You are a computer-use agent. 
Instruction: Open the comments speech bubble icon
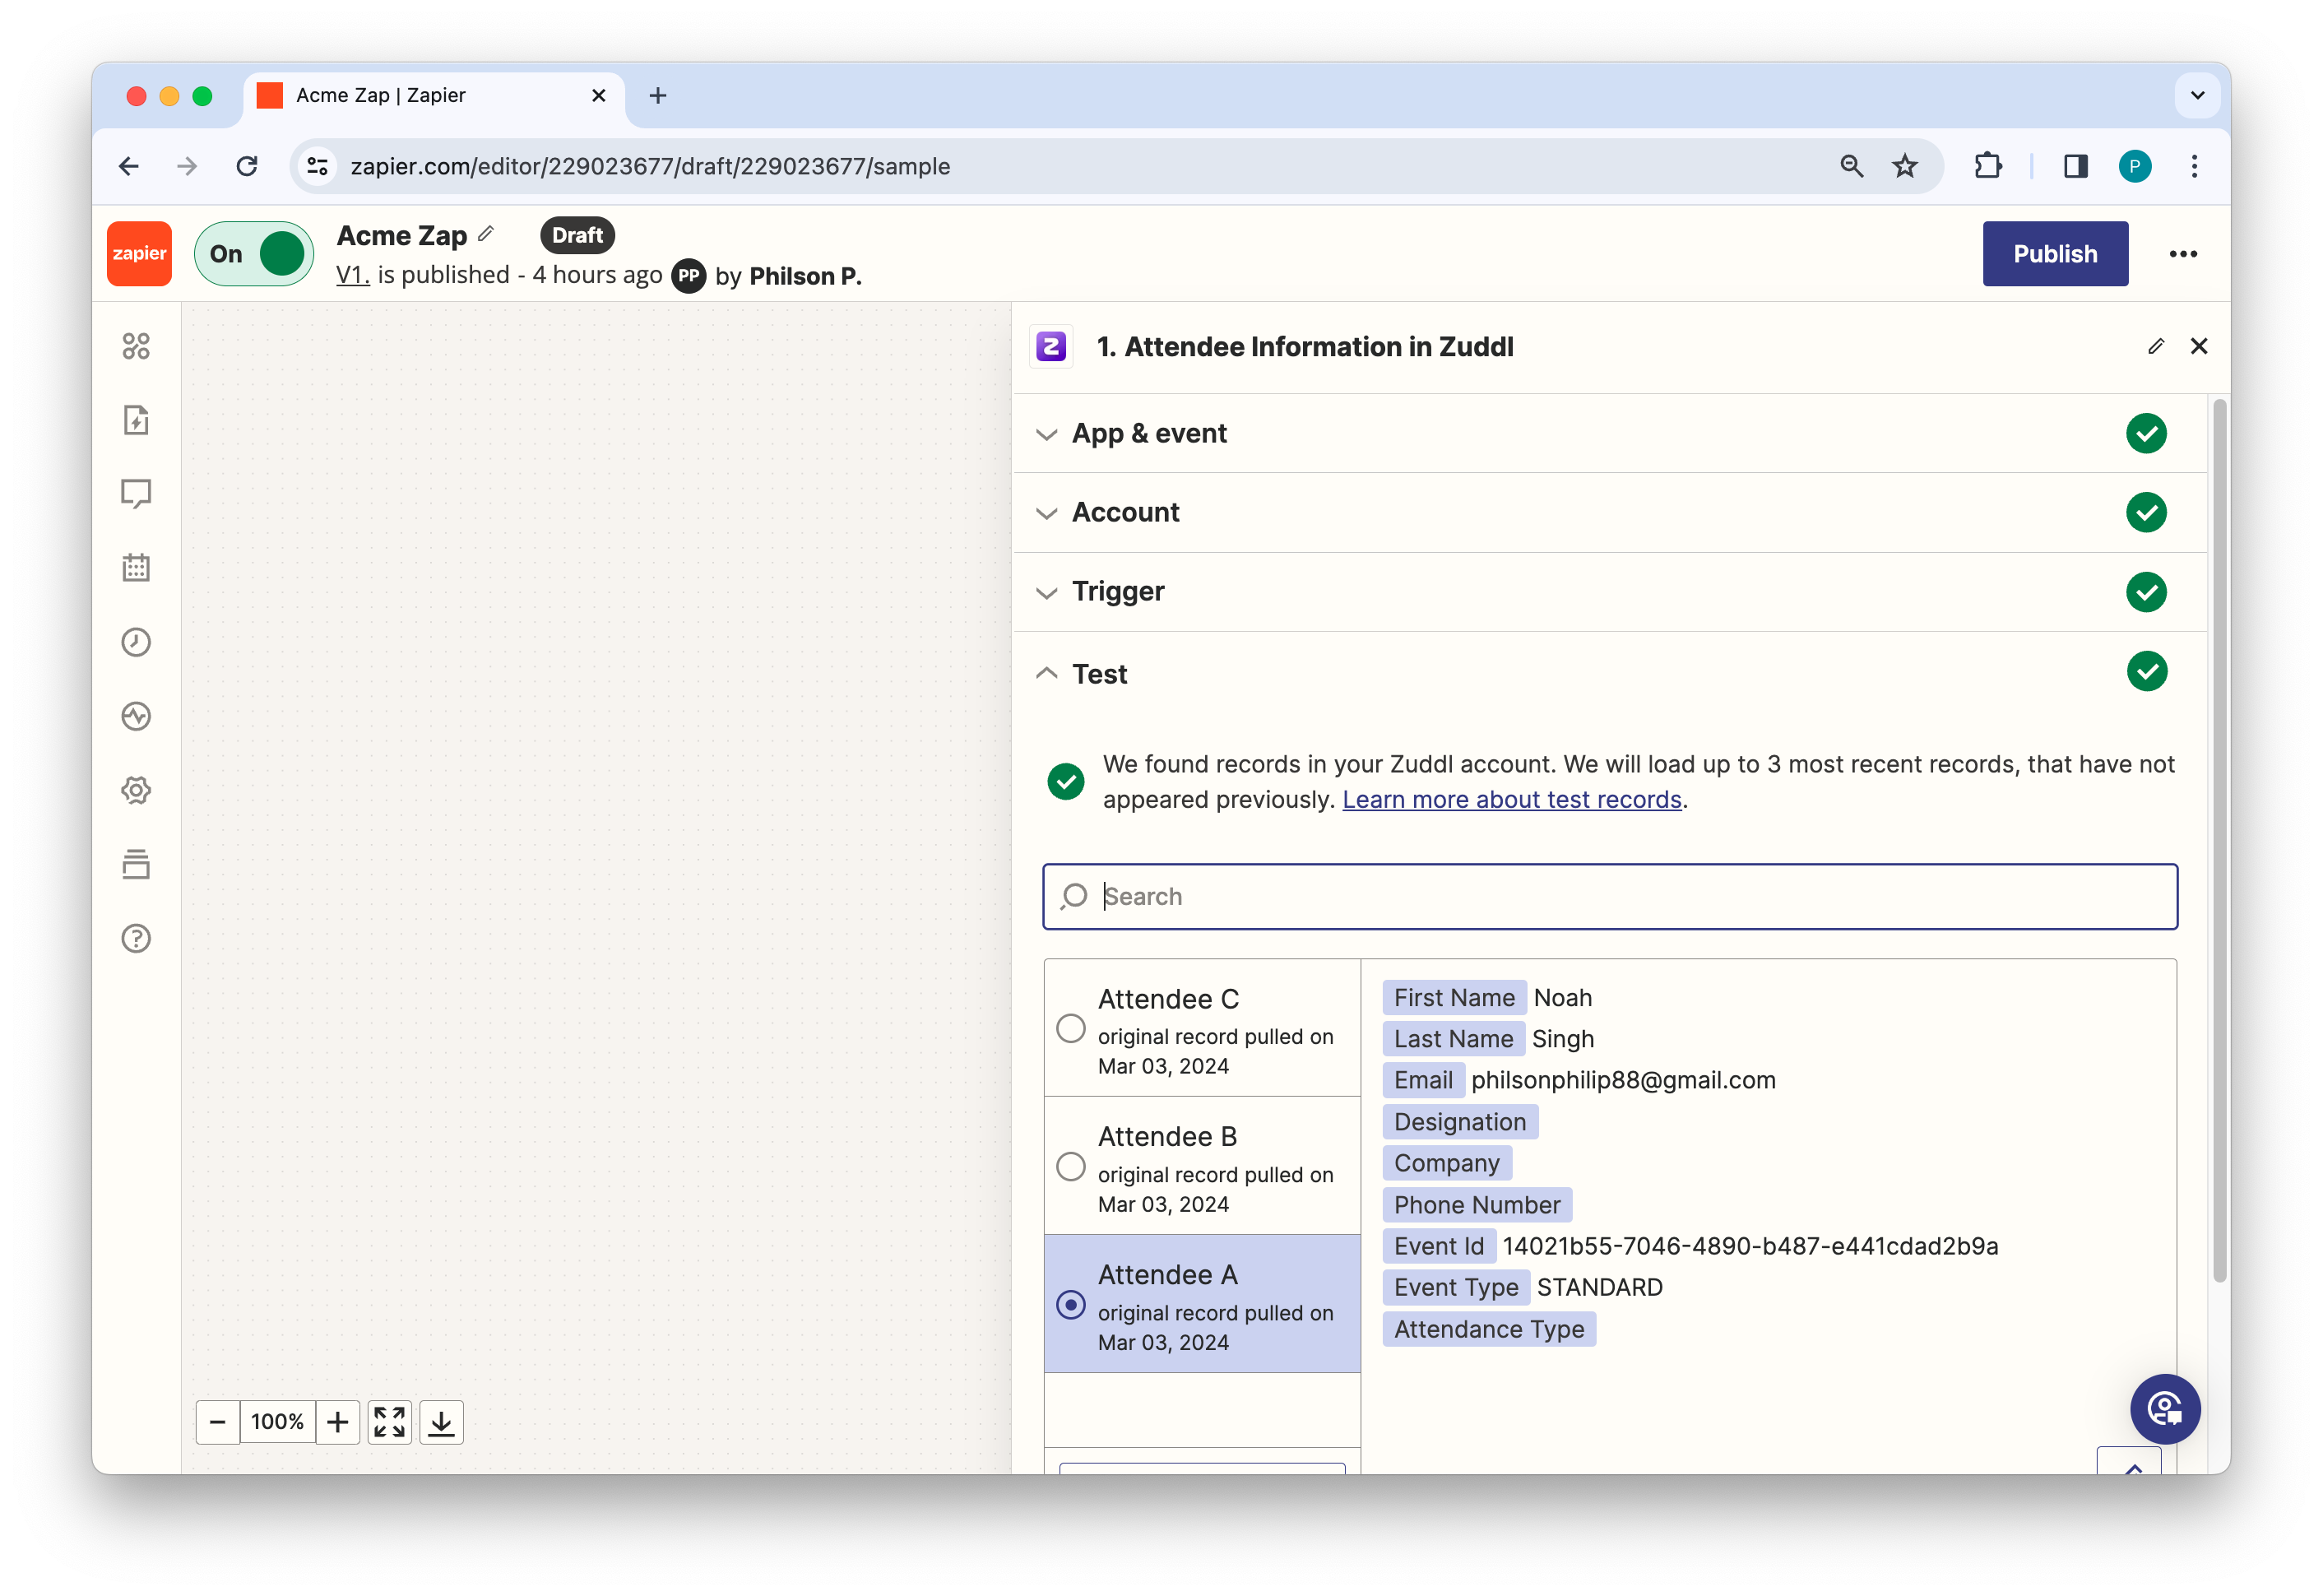click(136, 493)
